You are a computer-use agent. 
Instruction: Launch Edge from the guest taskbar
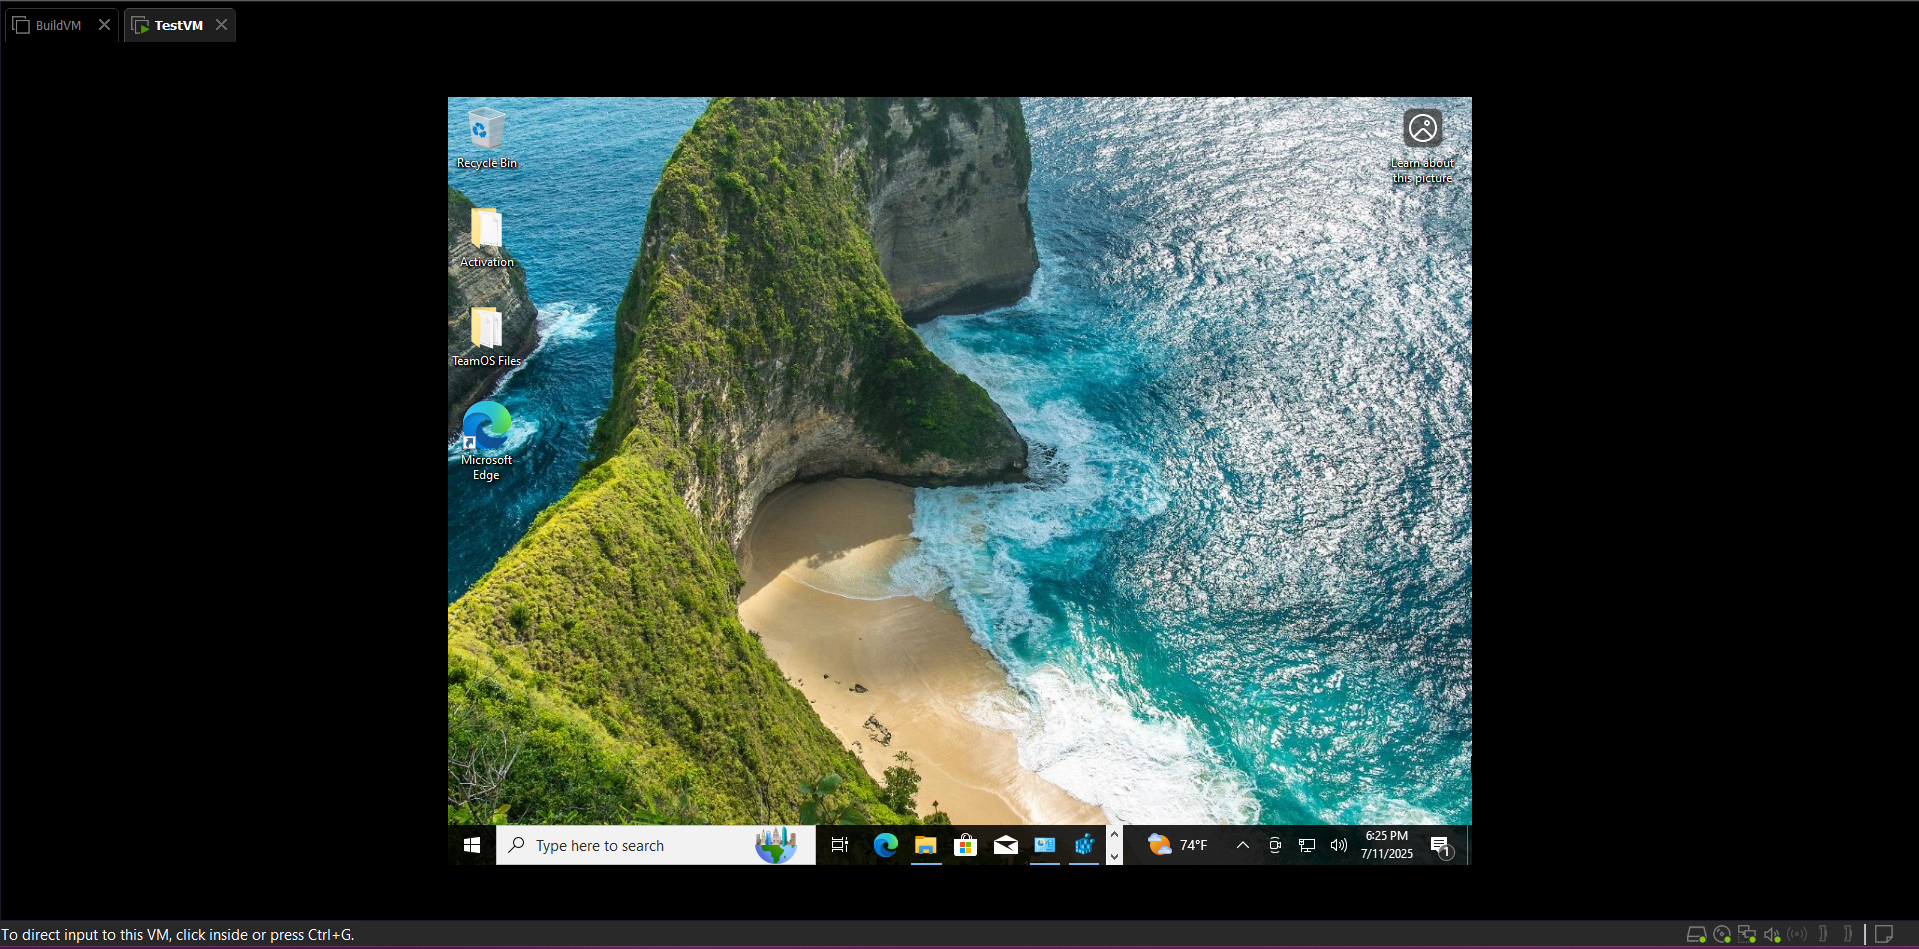(886, 846)
